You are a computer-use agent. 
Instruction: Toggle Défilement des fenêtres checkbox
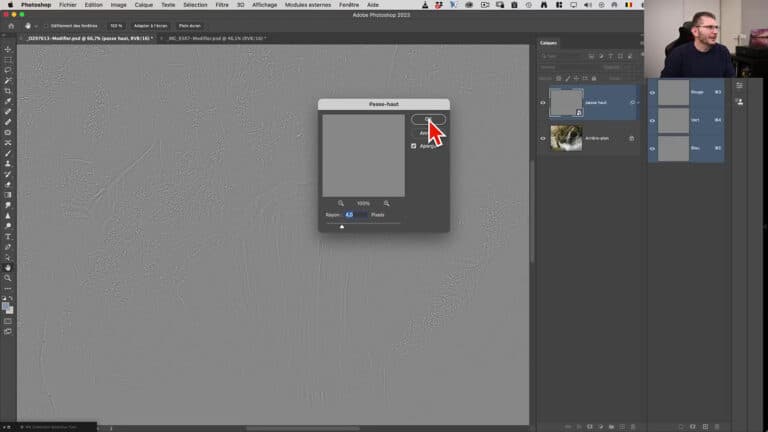[x=47, y=26]
